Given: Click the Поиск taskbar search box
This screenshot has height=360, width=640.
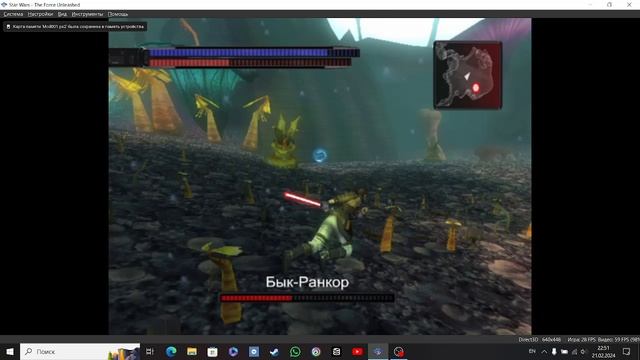Looking at the screenshot, I should (x=80, y=351).
